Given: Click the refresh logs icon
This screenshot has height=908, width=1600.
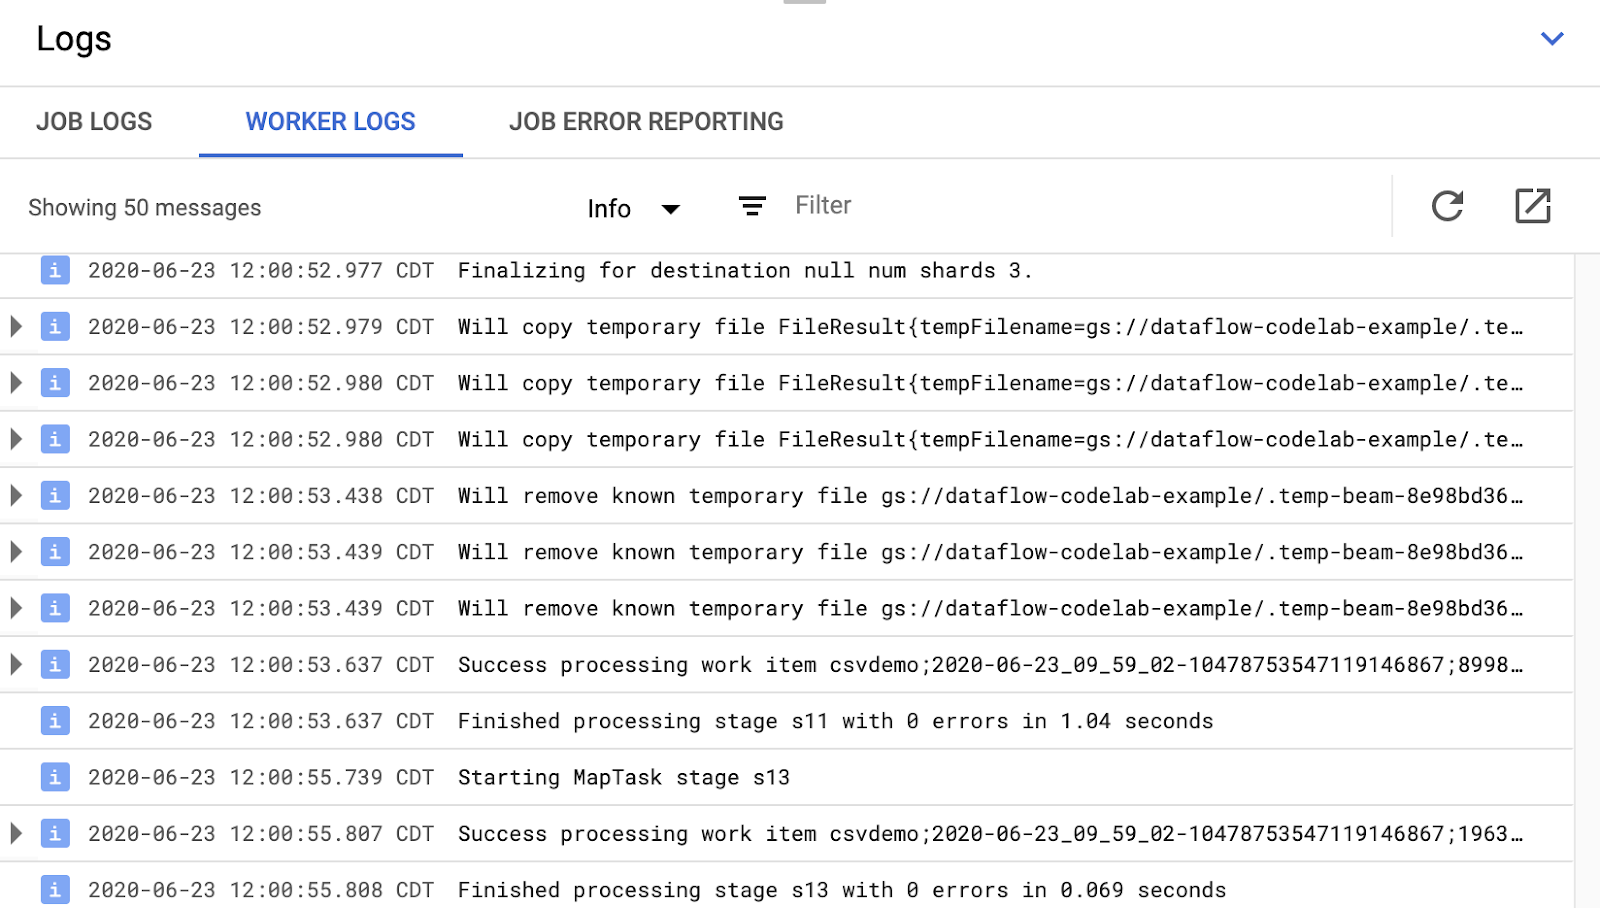Looking at the screenshot, I should (1447, 206).
